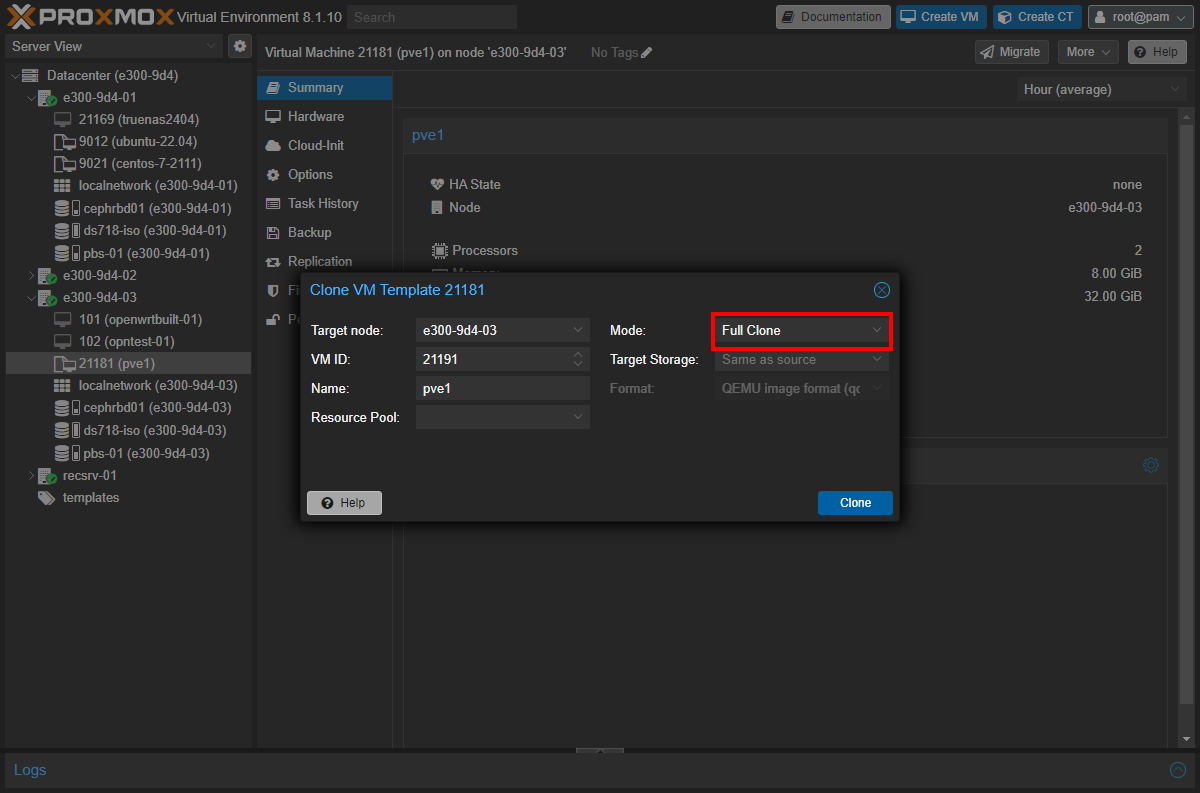The height and width of the screenshot is (793, 1200).
Task: Click the Datacenter server icon
Action: [x=30, y=75]
